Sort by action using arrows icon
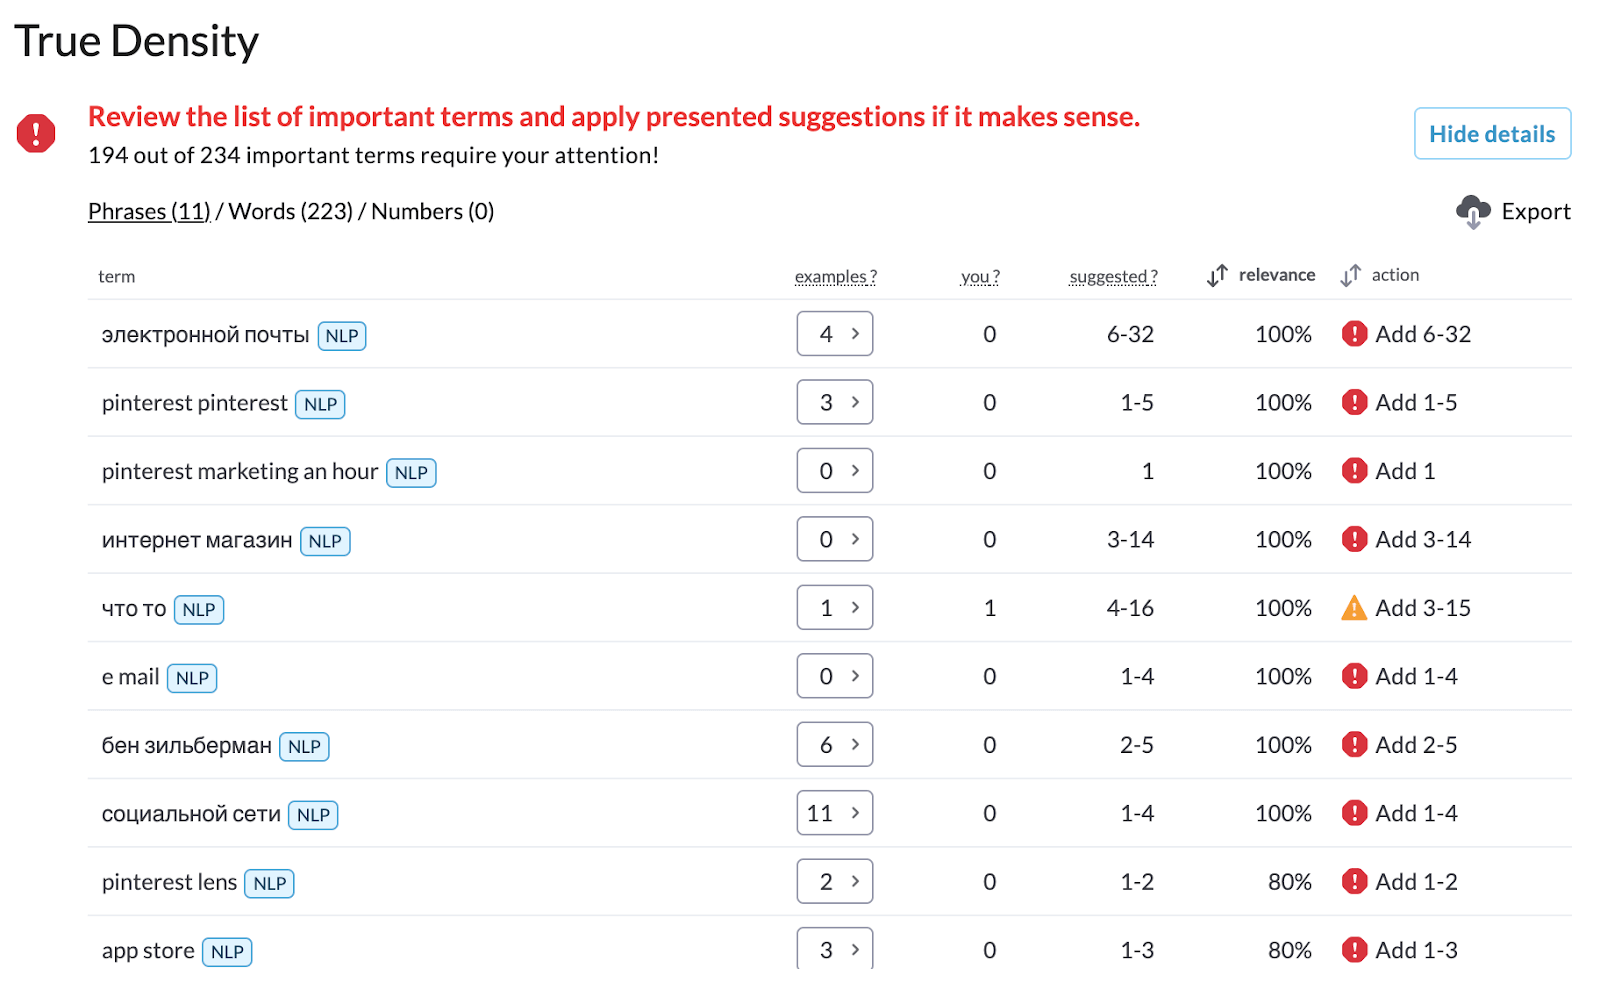 click(x=1350, y=275)
